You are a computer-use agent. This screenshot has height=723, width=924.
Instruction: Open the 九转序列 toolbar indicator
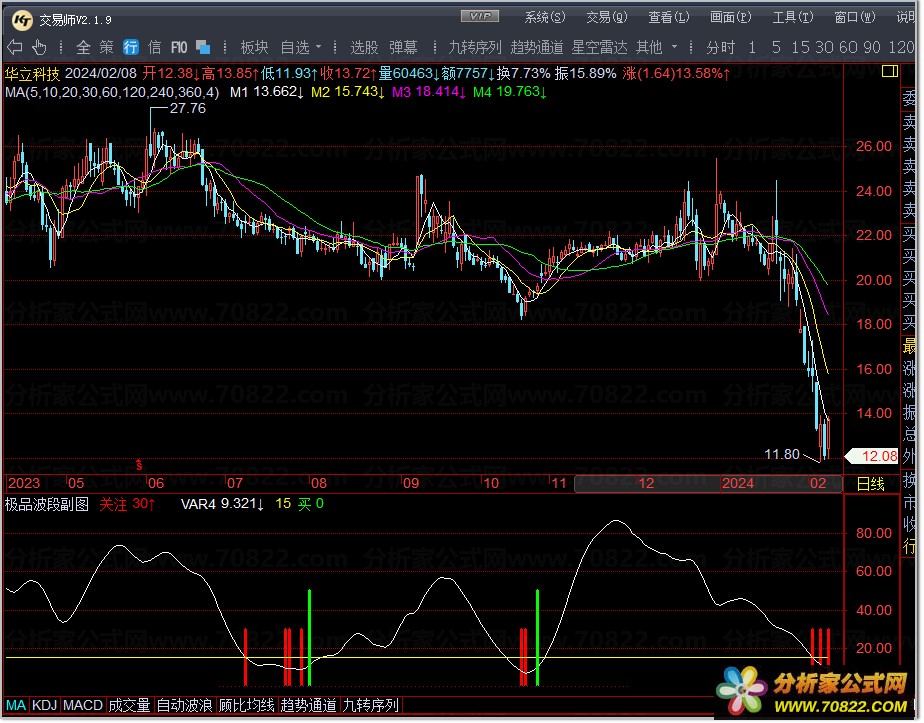pos(475,47)
